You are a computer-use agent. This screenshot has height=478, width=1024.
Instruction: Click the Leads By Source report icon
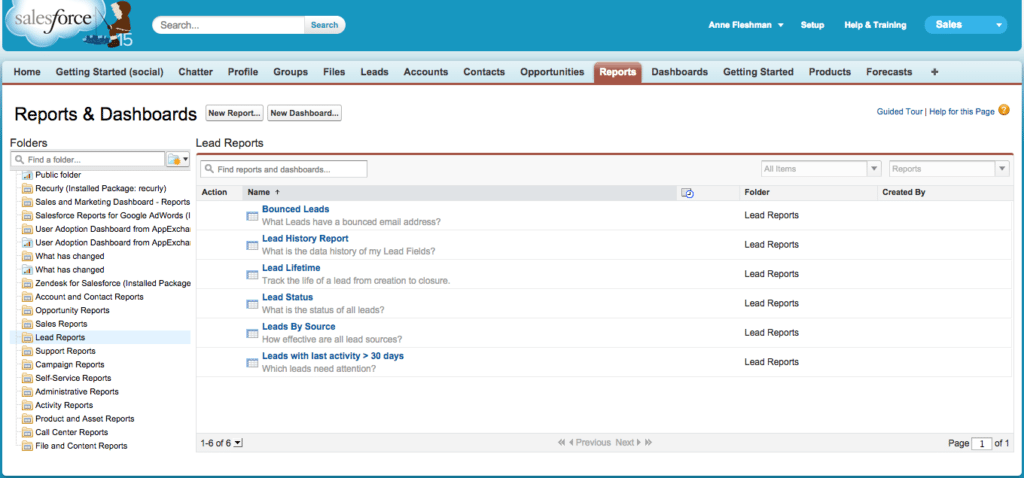point(252,334)
